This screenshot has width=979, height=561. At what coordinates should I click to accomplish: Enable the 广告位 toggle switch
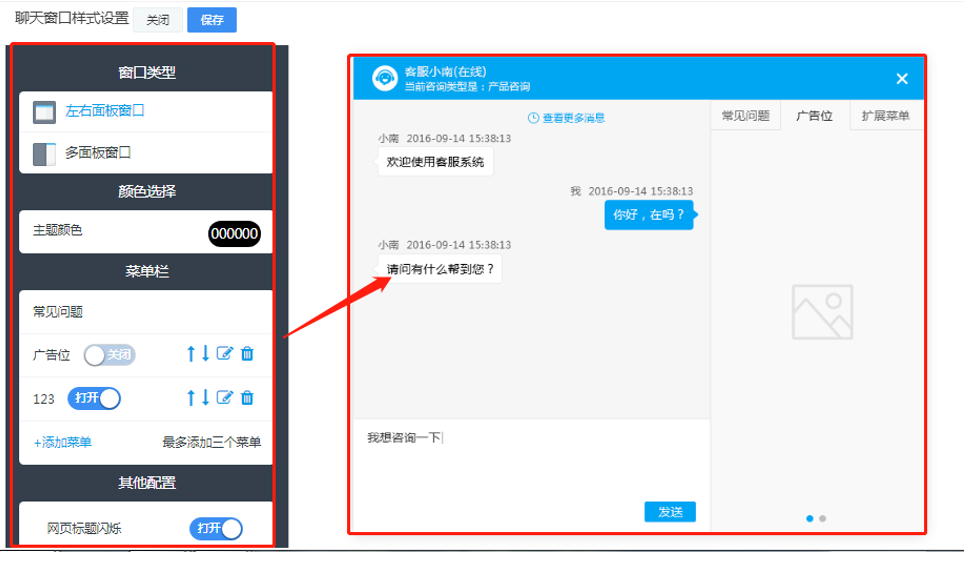(109, 355)
